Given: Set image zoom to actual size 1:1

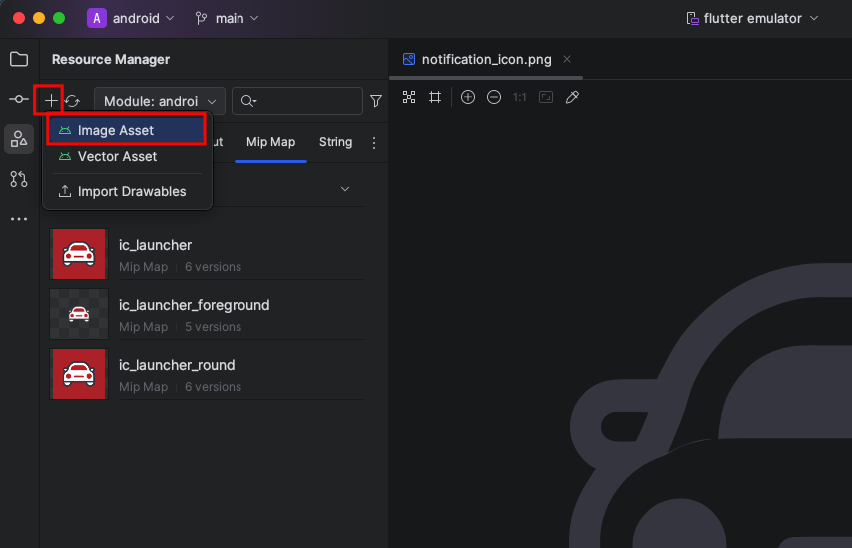Looking at the screenshot, I should 519,97.
